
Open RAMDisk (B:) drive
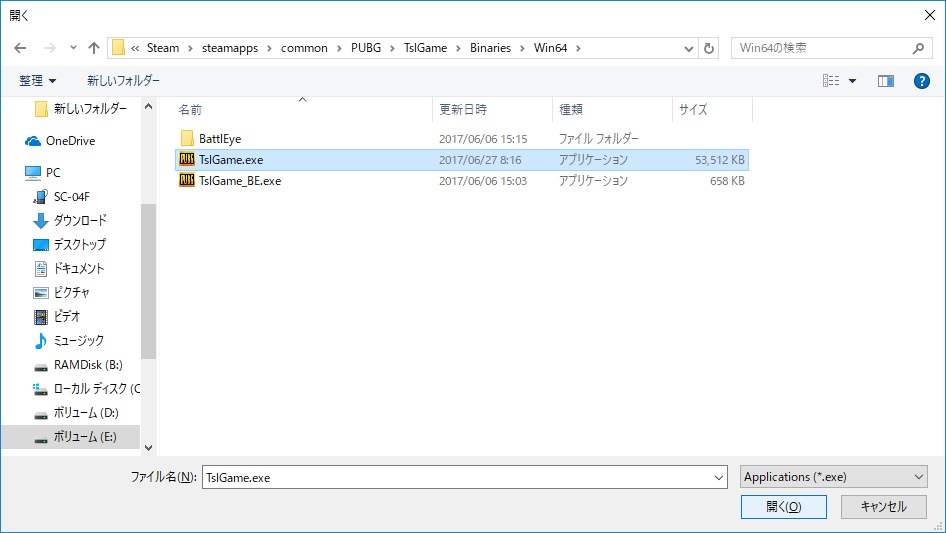point(87,365)
